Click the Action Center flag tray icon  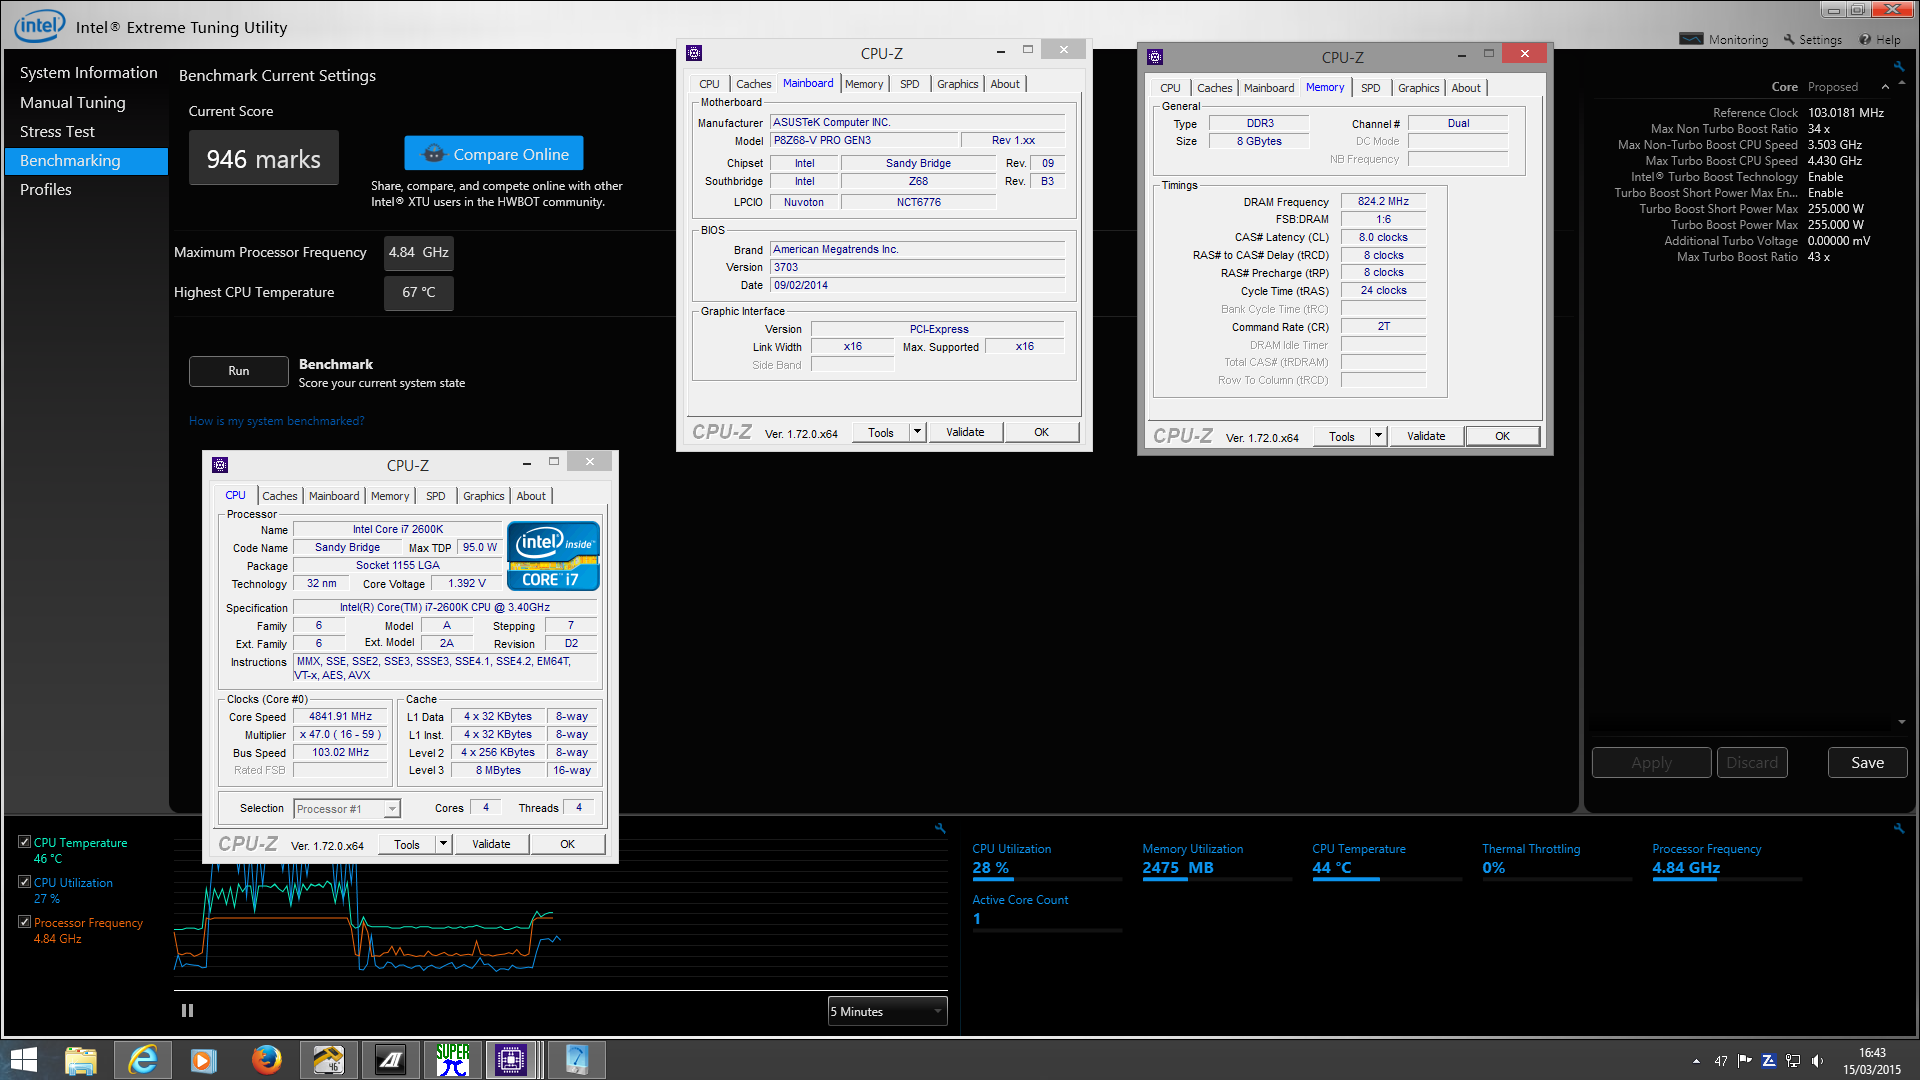1745,1061
